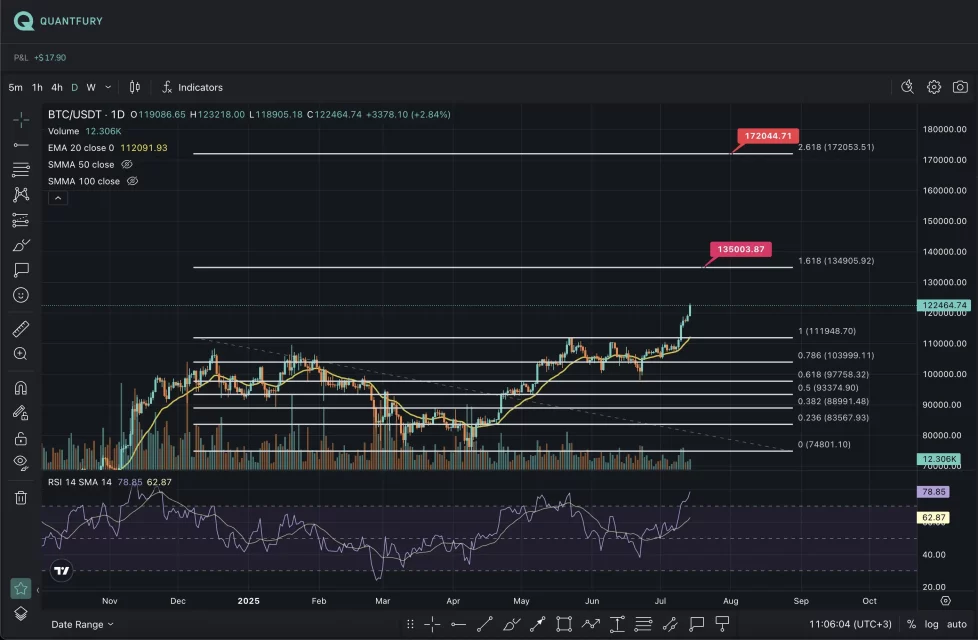Select the 5m timeframe

(x=15, y=87)
